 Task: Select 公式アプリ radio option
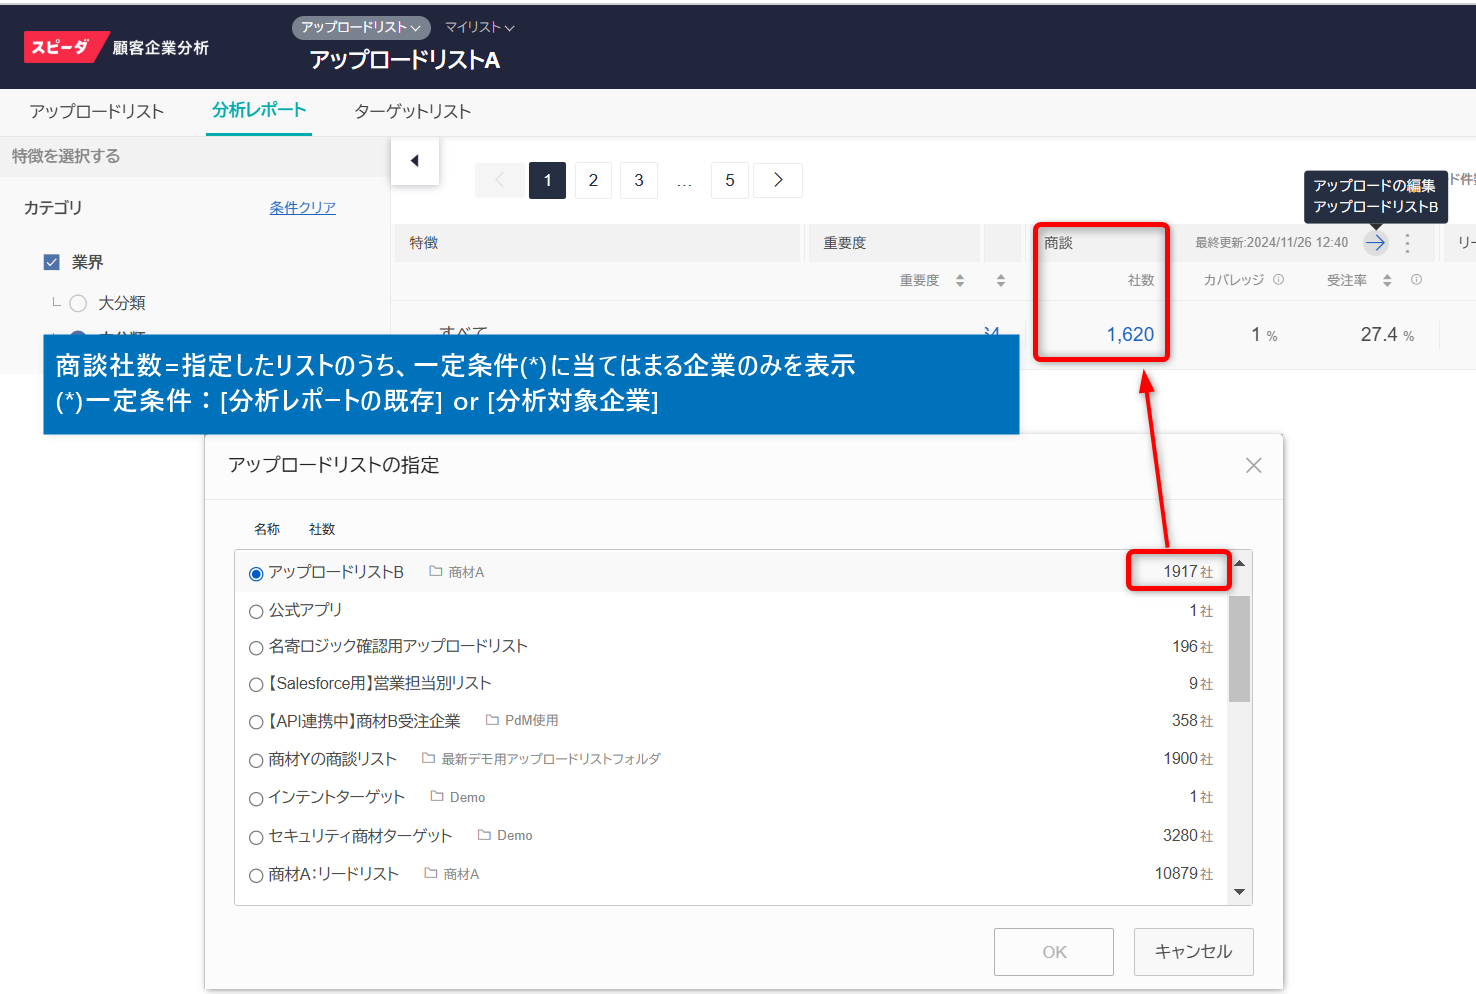click(x=256, y=611)
